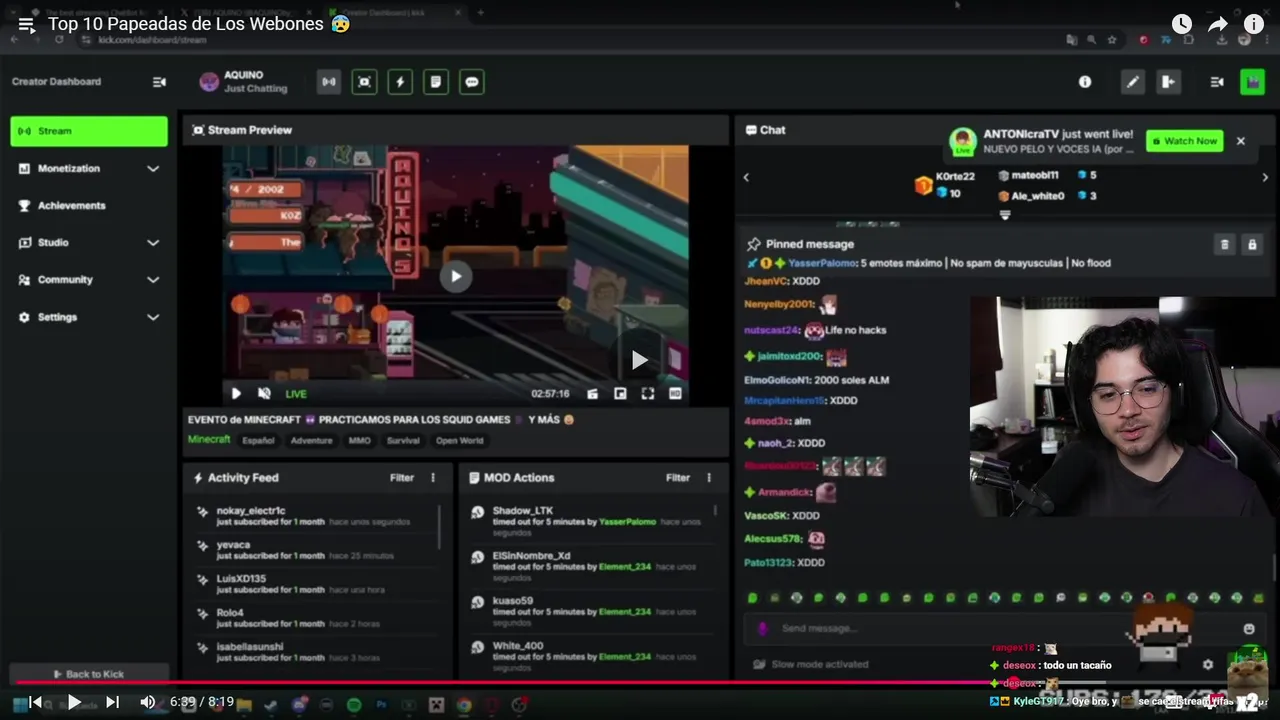Open the YouTube video info icon

click(1253, 24)
